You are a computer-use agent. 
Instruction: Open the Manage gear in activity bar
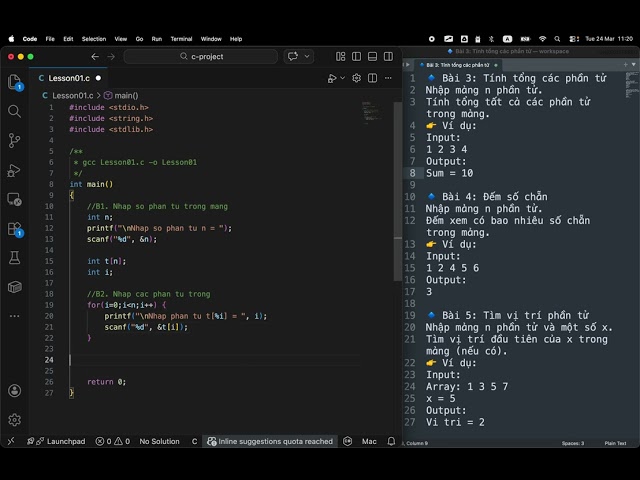point(15,420)
